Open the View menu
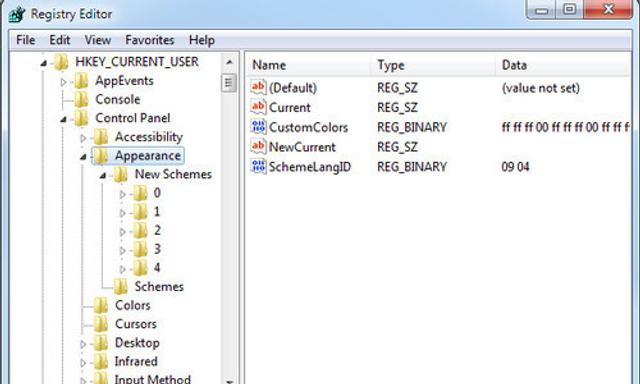The width and height of the screenshot is (640, 384). click(x=98, y=40)
